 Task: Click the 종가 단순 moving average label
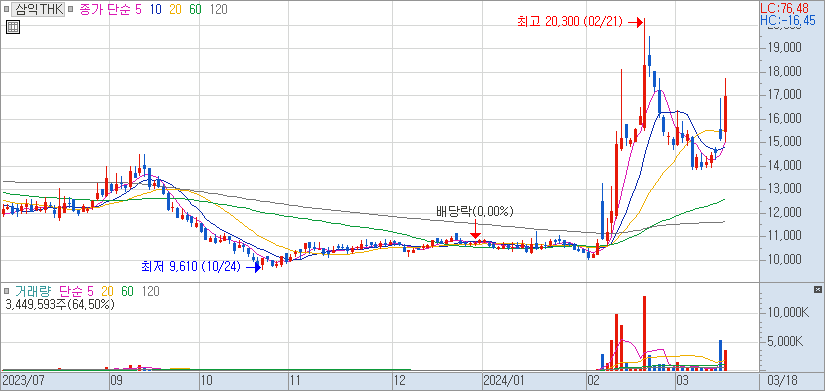tap(105, 9)
